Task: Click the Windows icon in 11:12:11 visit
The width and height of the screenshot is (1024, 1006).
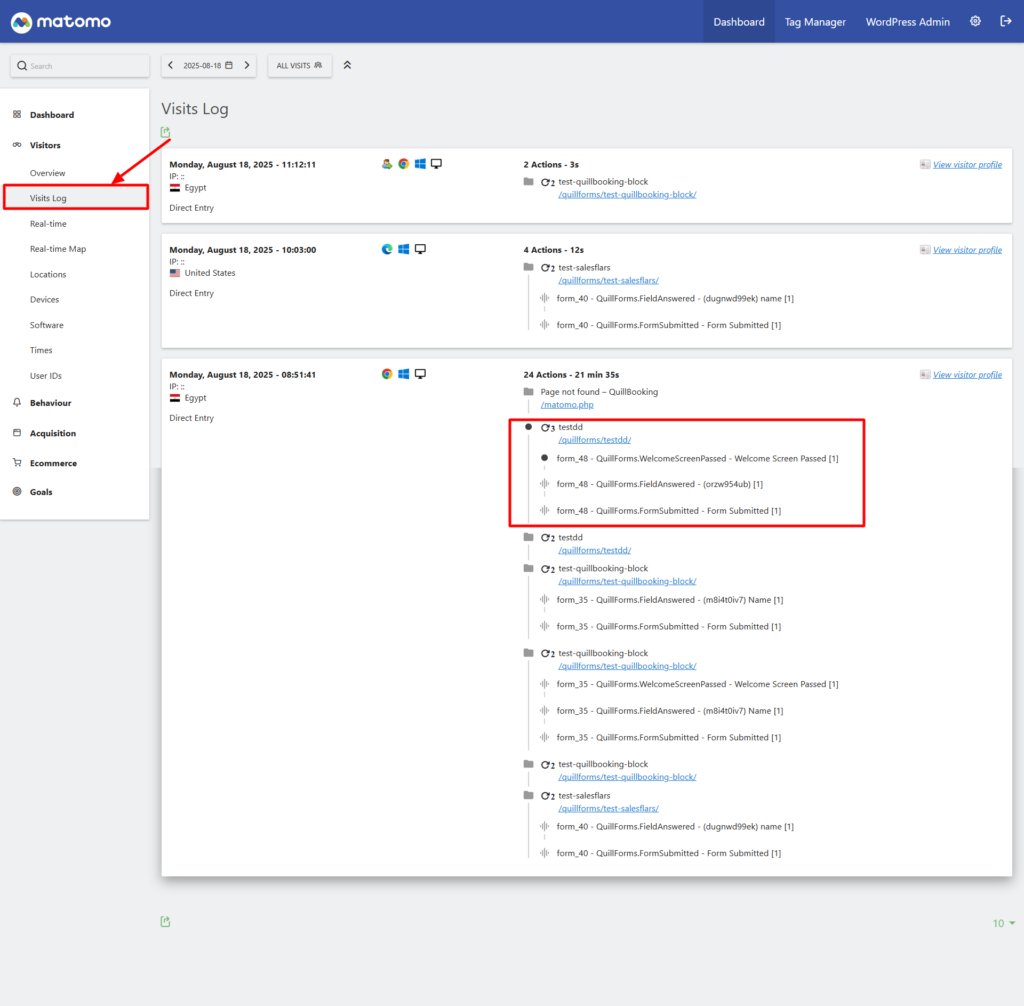Action: 420,164
